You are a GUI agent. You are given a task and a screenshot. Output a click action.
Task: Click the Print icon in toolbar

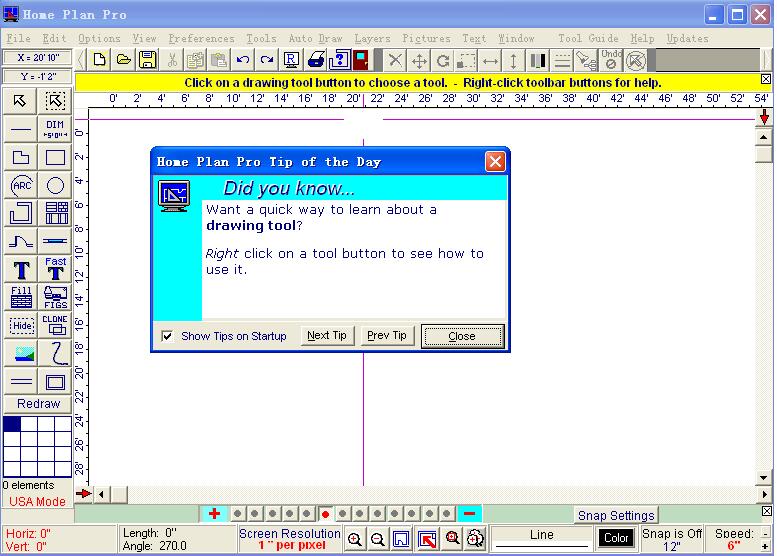[316, 60]
